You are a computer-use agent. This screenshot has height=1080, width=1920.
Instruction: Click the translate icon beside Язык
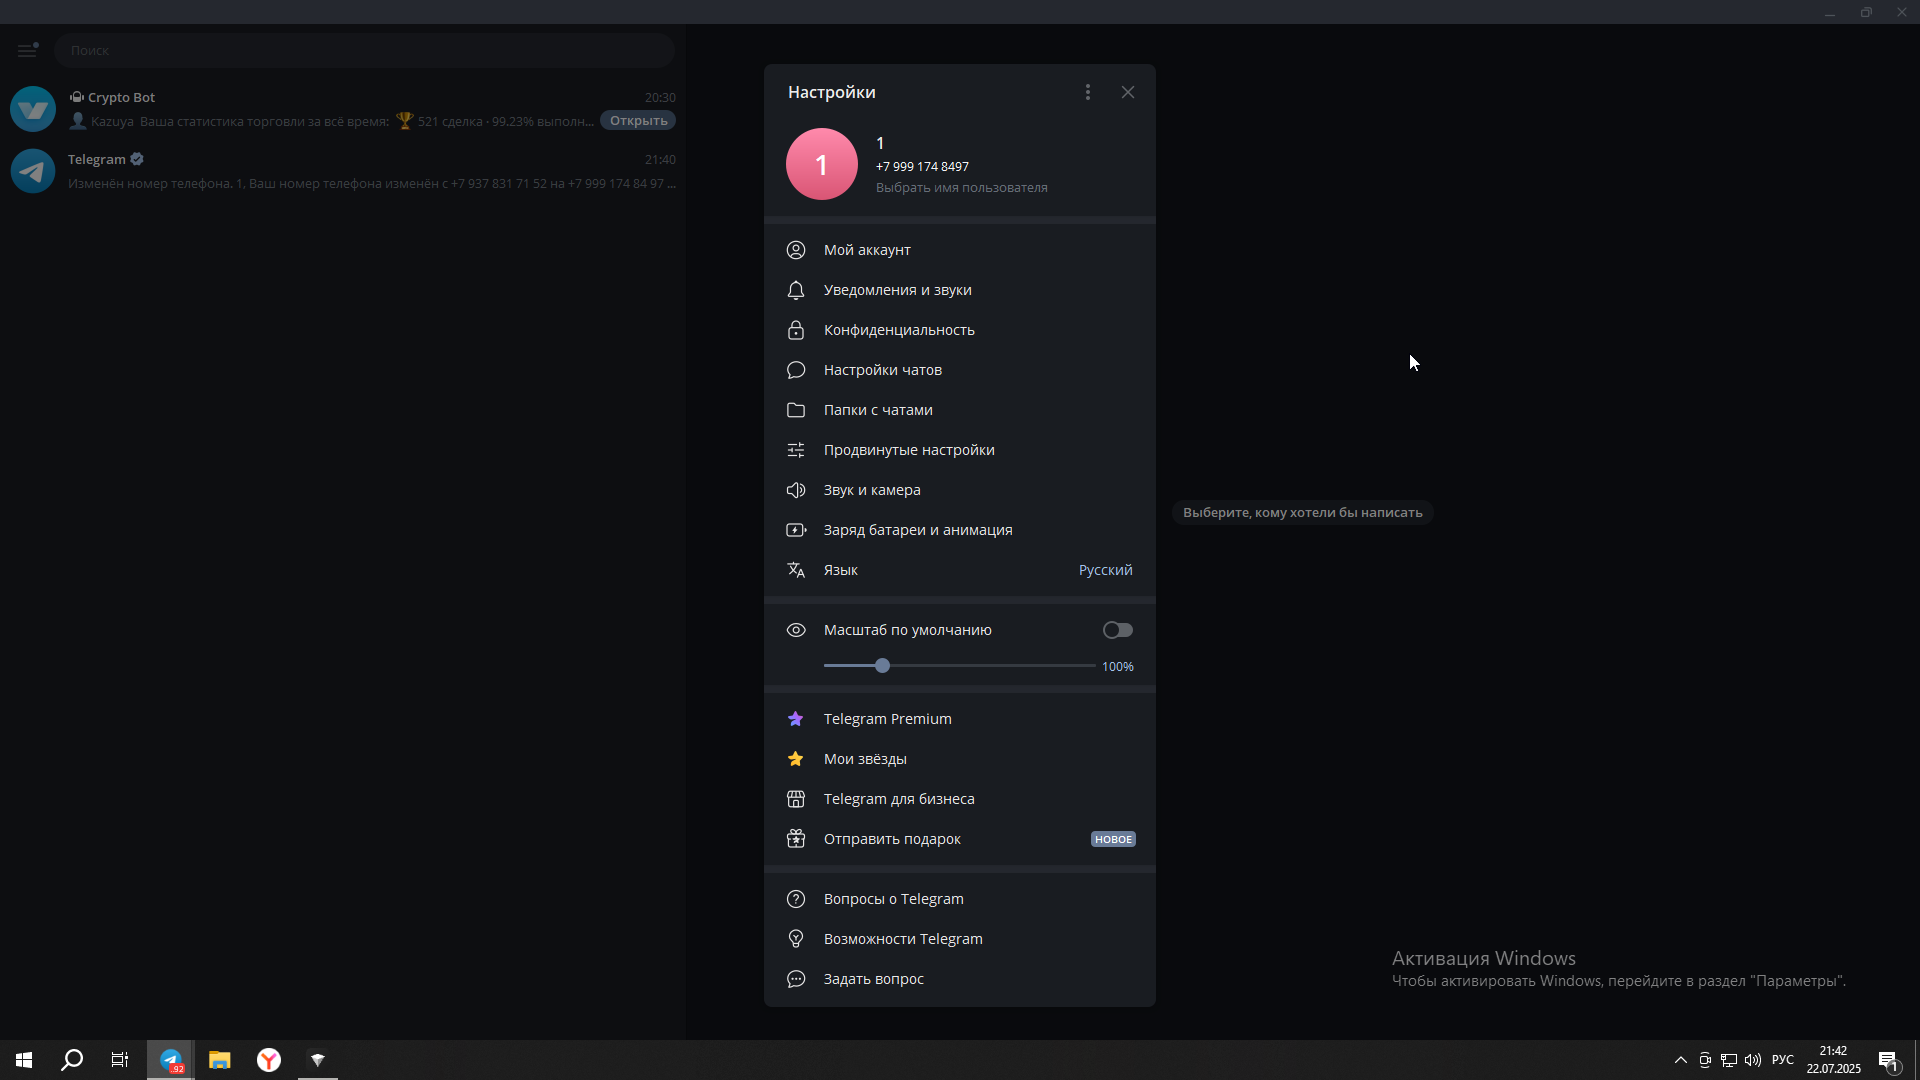(796, 570)
